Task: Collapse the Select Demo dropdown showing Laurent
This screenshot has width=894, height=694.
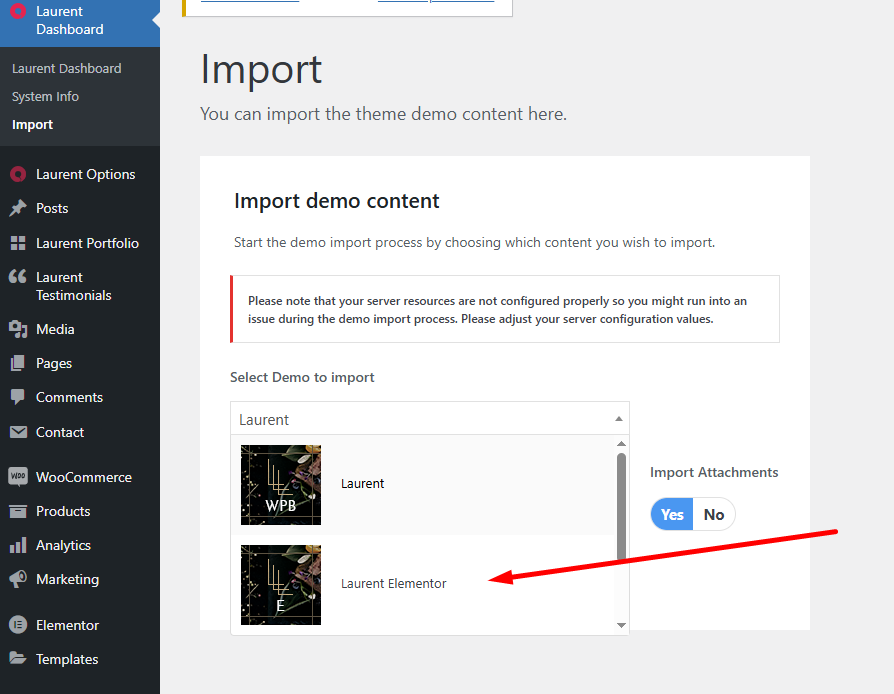Action: [x=430, y=419]
